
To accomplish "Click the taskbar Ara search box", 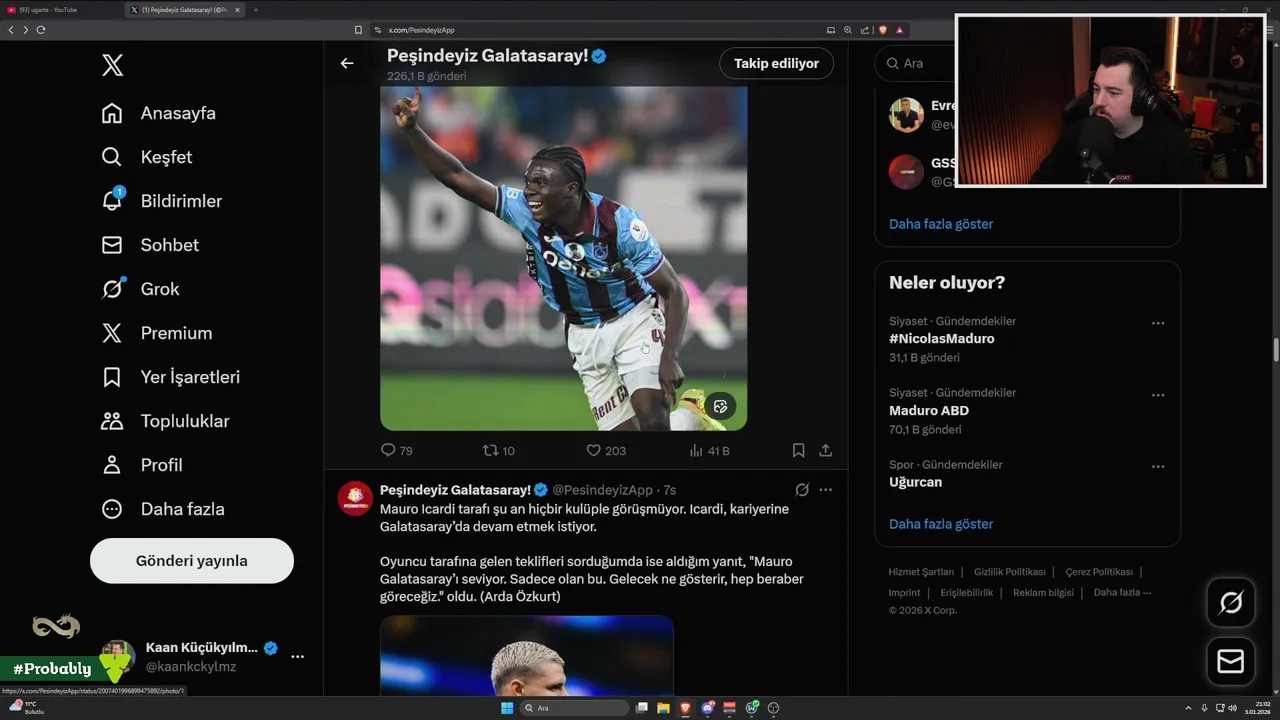I will (575, 708).
